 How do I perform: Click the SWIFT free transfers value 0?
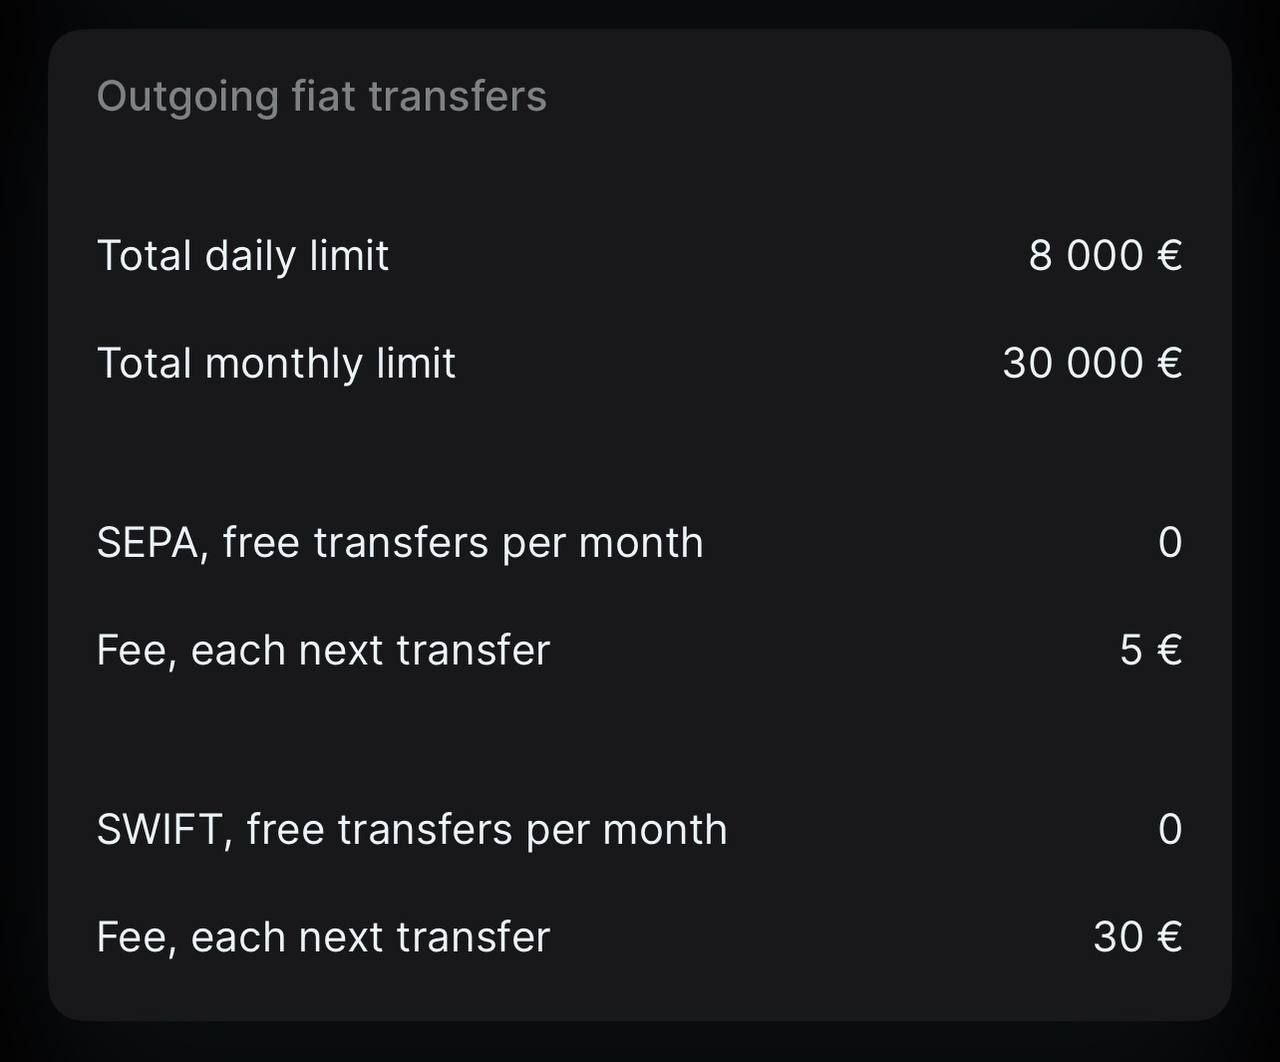[1170, 830]
